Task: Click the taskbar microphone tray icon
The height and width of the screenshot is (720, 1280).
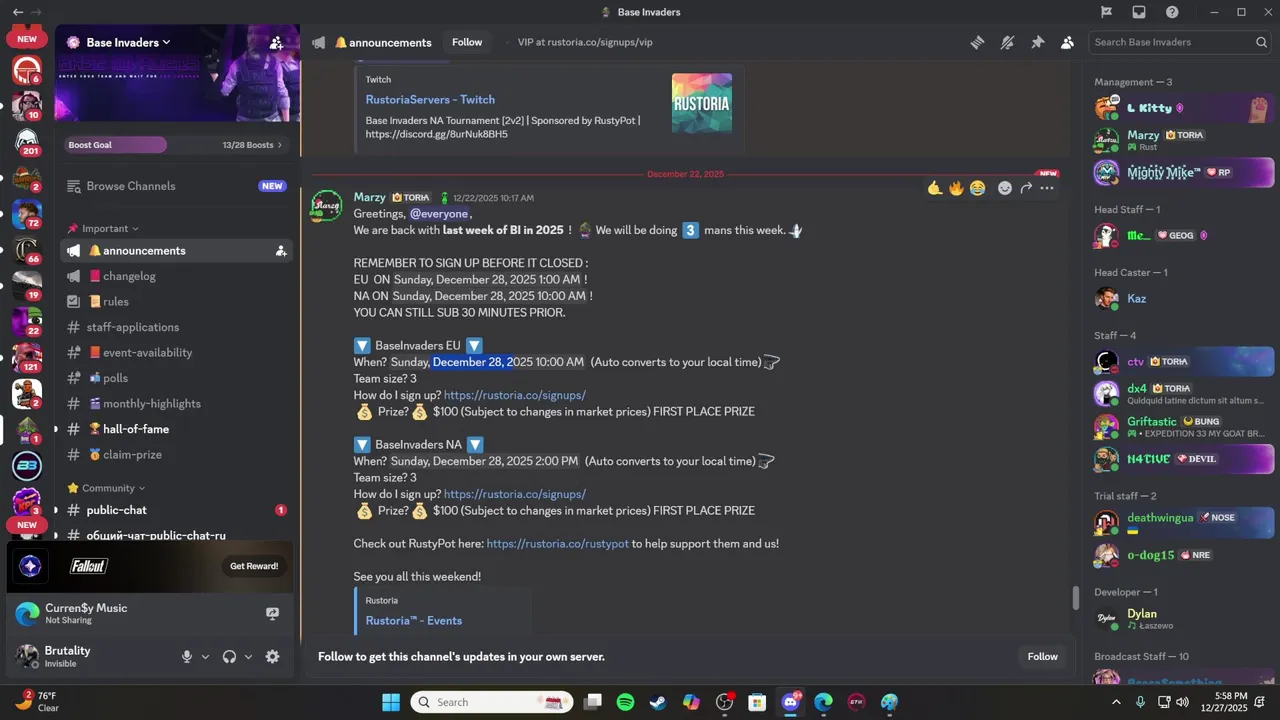Action: [1140, 702]
